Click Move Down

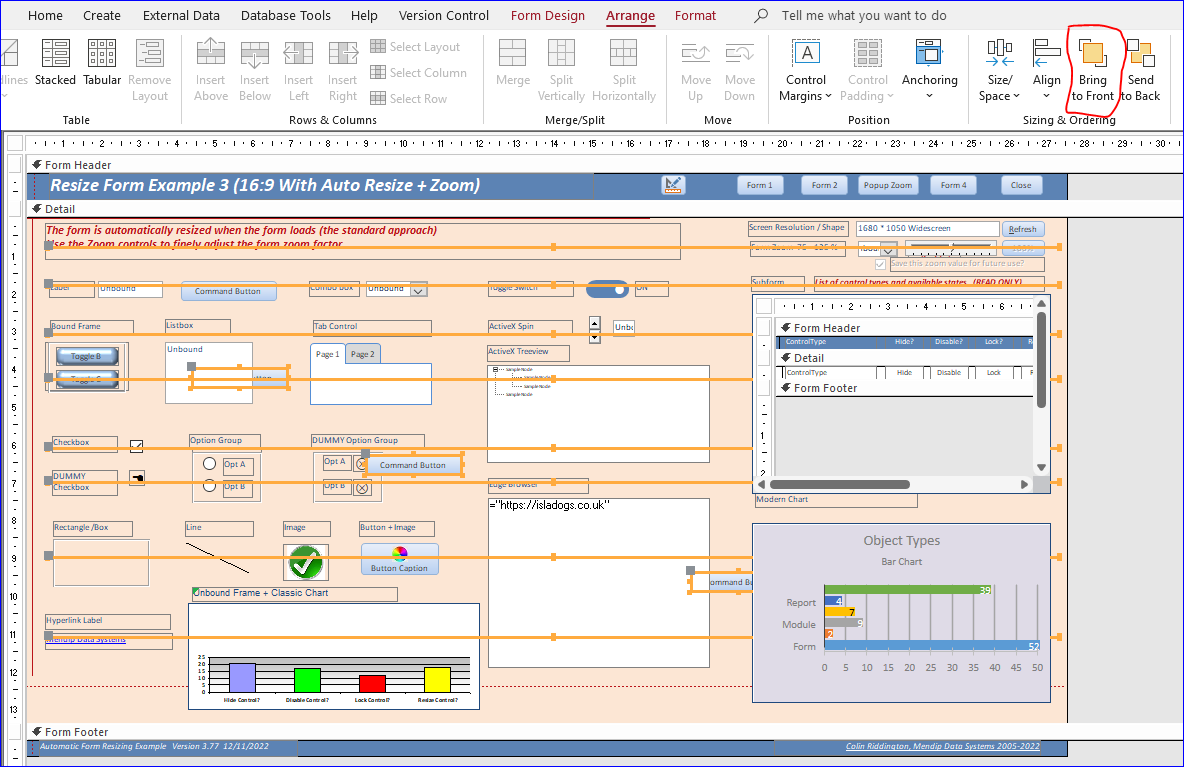pyautogui.click(x=740, y=70)
